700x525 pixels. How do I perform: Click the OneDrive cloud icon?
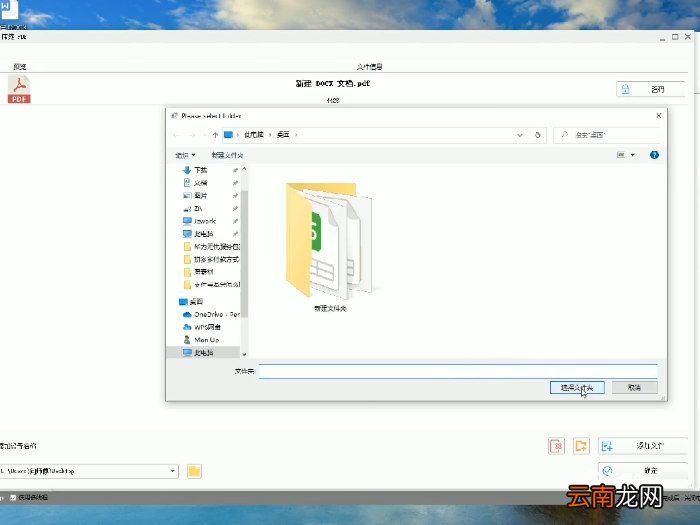(x=187, y=314)
